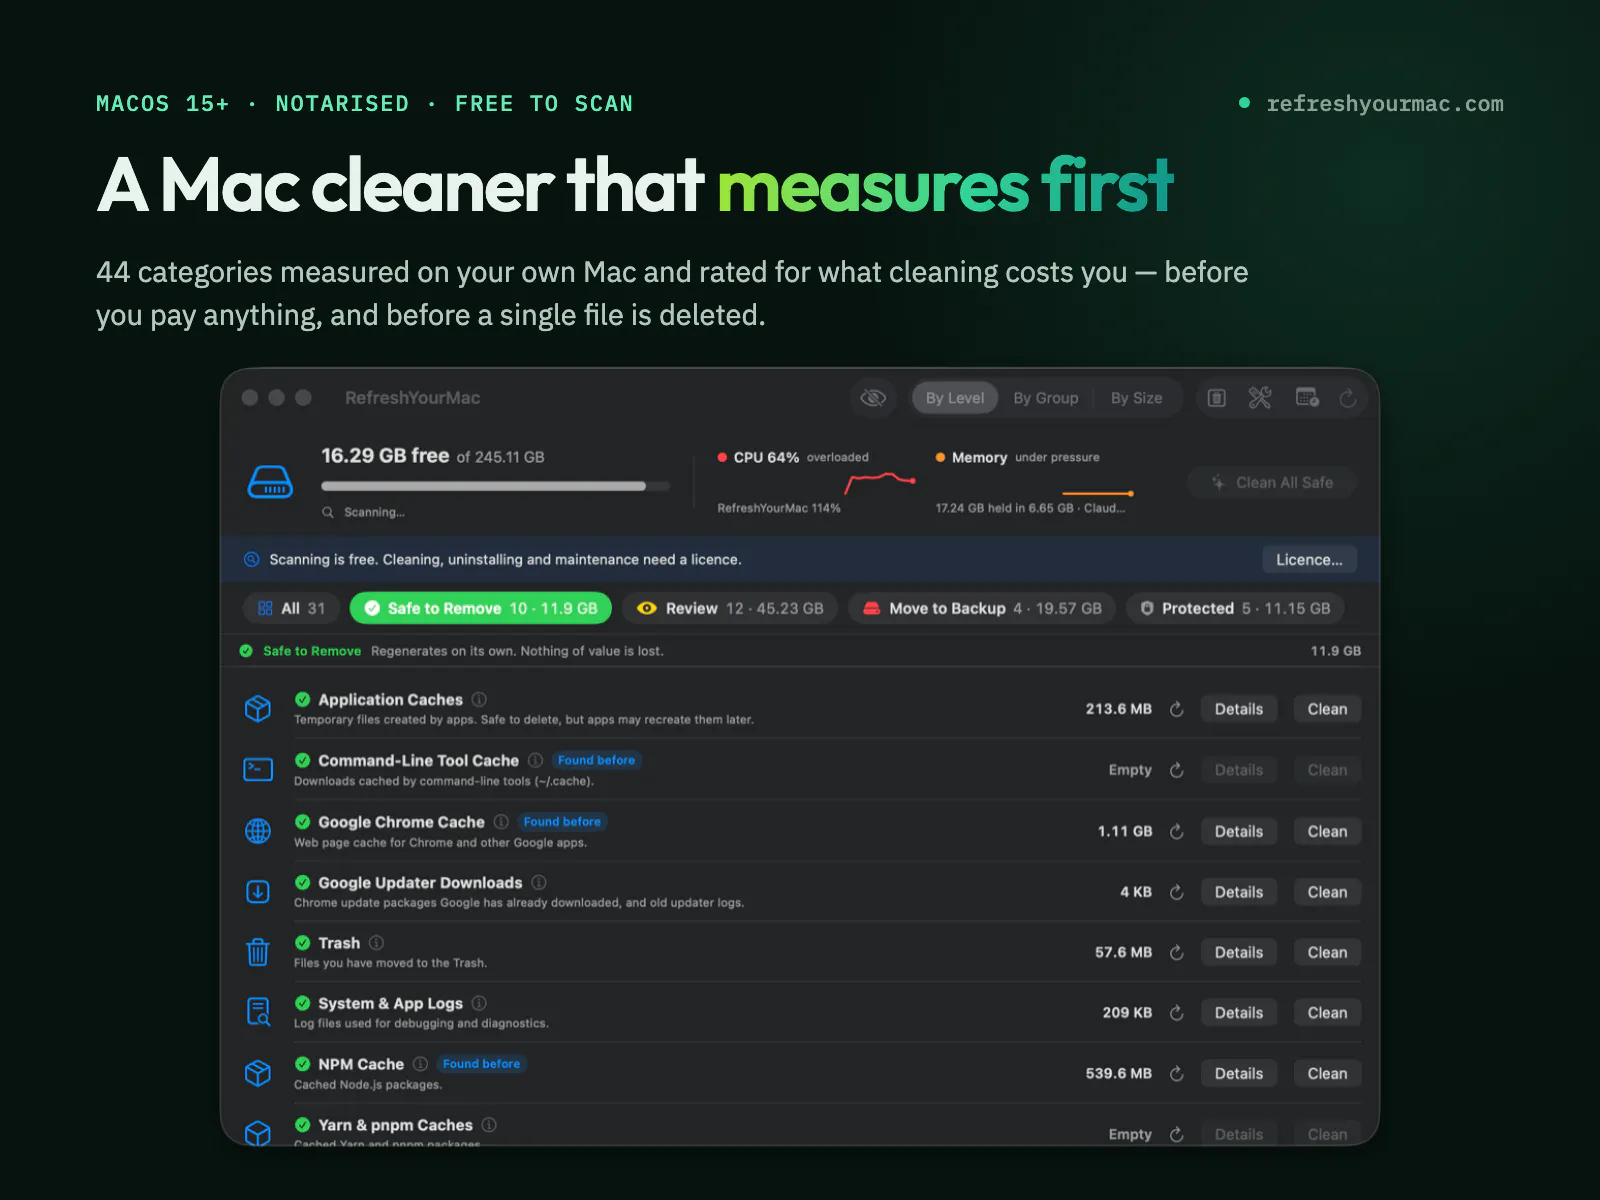This screenshot has width=1600, height=1200.
Task: Click the CPU usage sparkline graph
Action: [x=880, y=484]
